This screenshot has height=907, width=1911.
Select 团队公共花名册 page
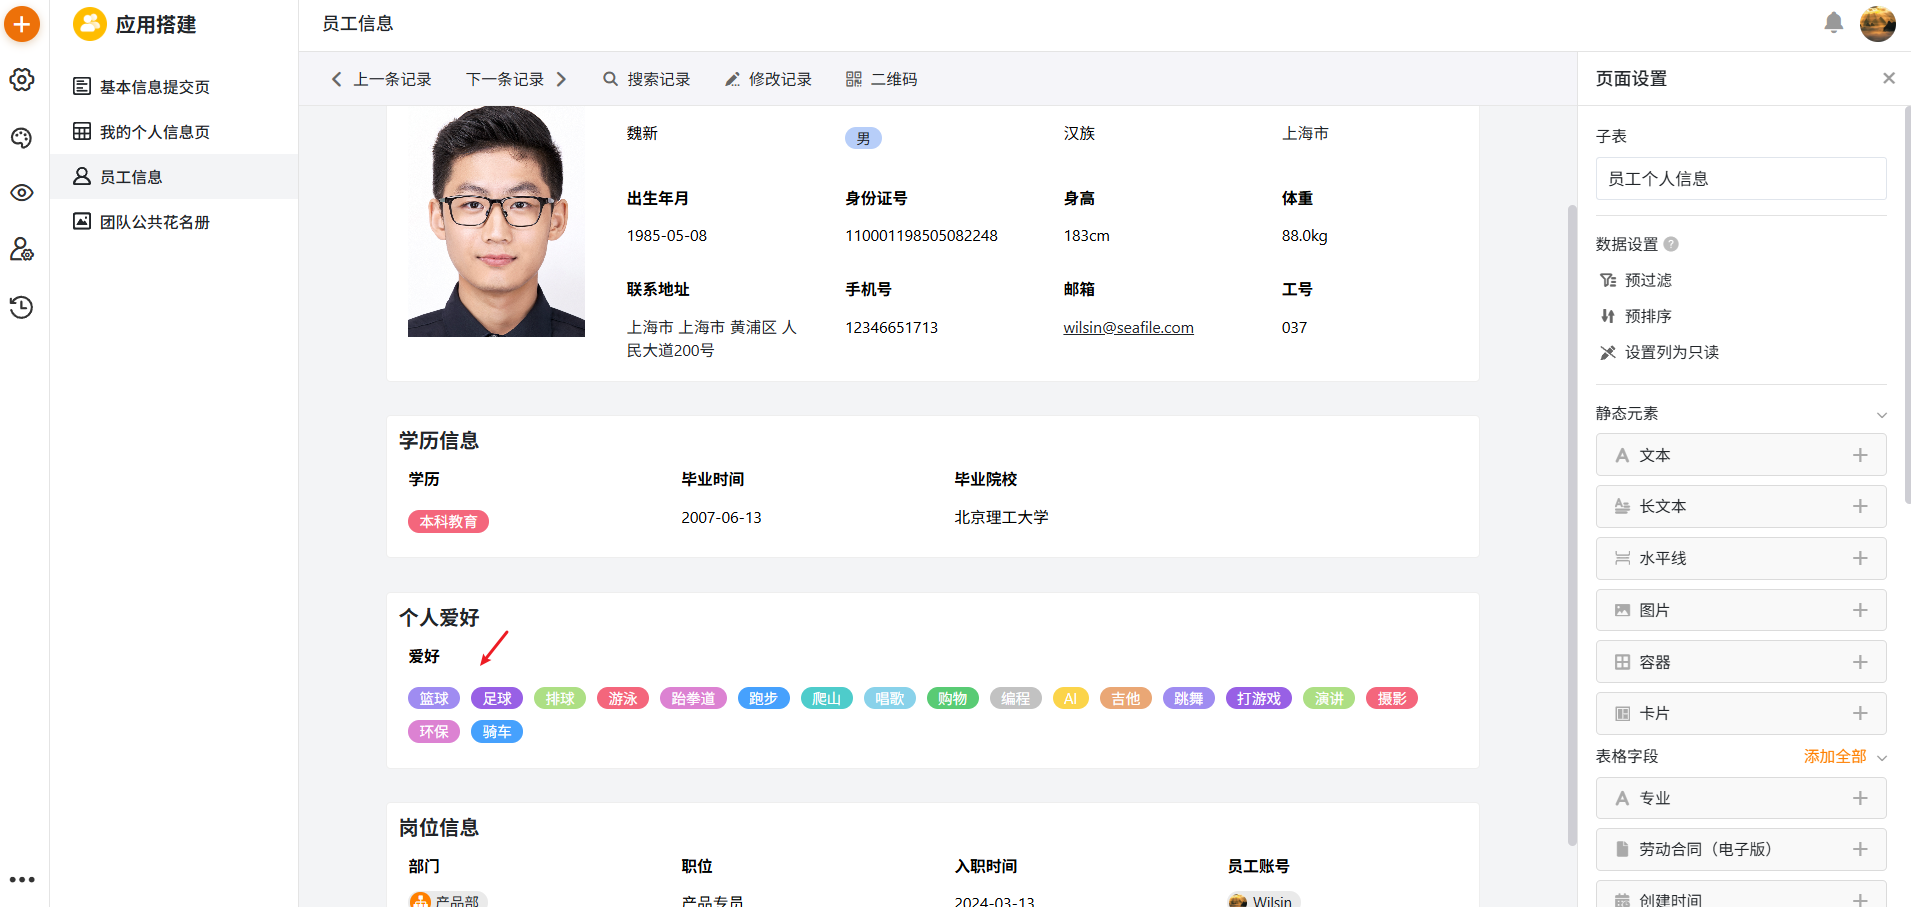pos(154,222)
